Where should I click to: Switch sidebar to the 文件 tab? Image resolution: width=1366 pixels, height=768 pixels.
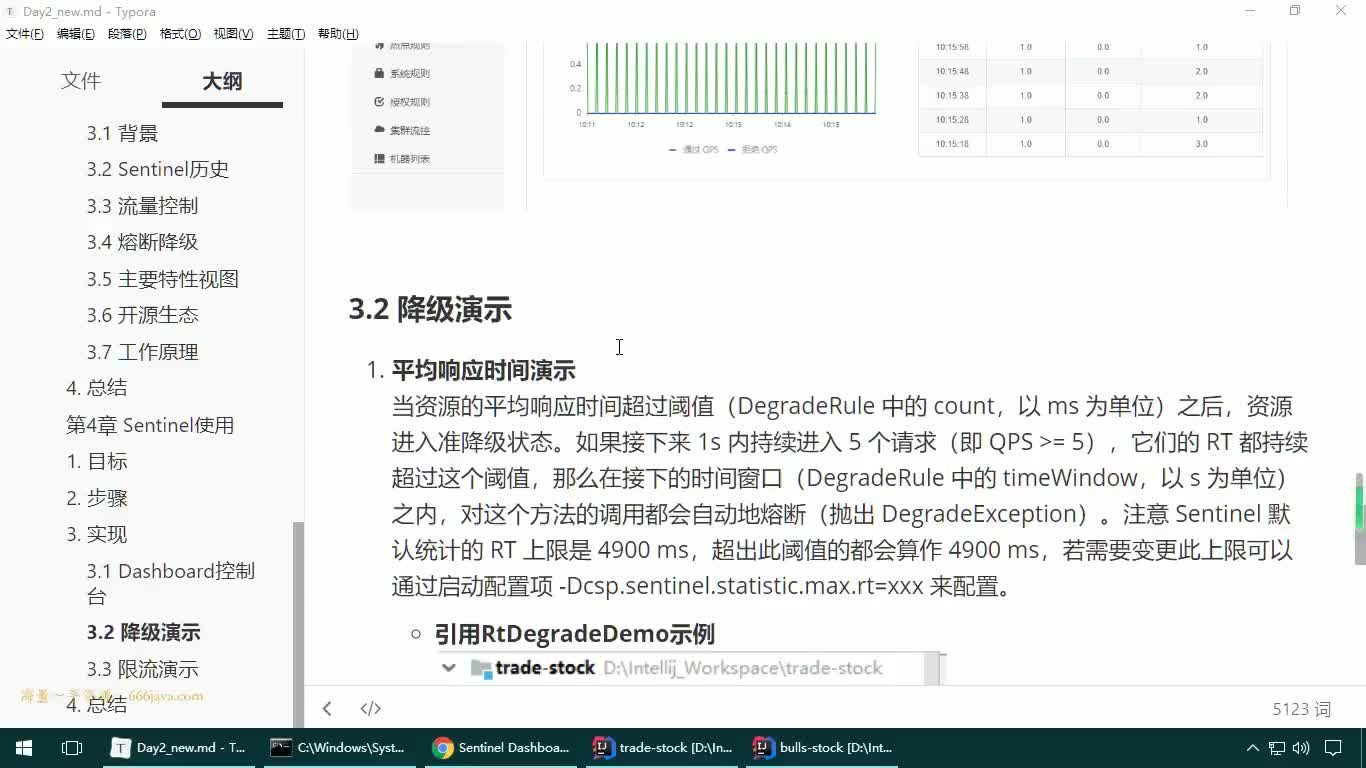click(x=81, y=81)
